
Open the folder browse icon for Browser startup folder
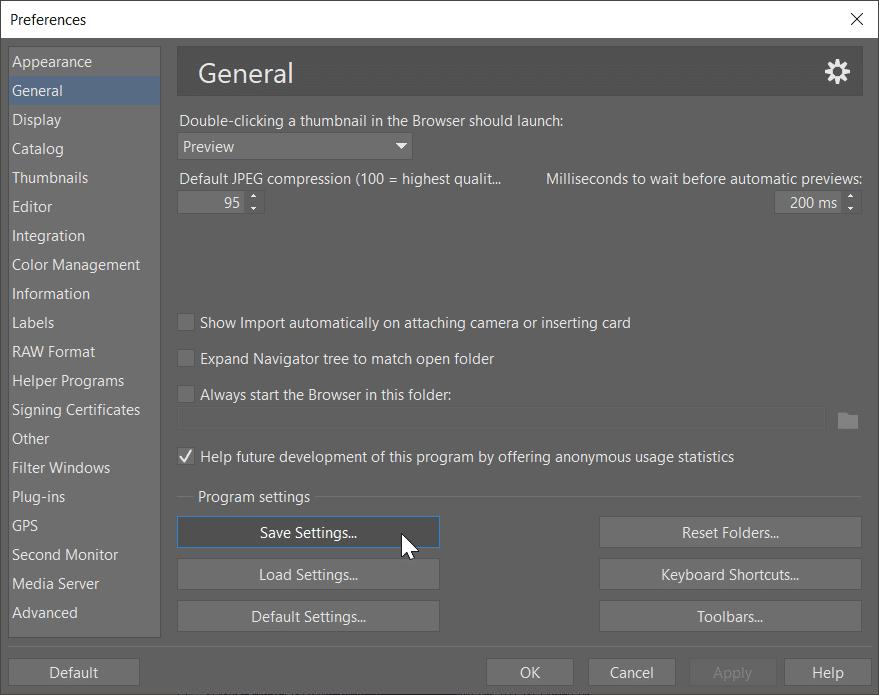(x=848, y=421)
